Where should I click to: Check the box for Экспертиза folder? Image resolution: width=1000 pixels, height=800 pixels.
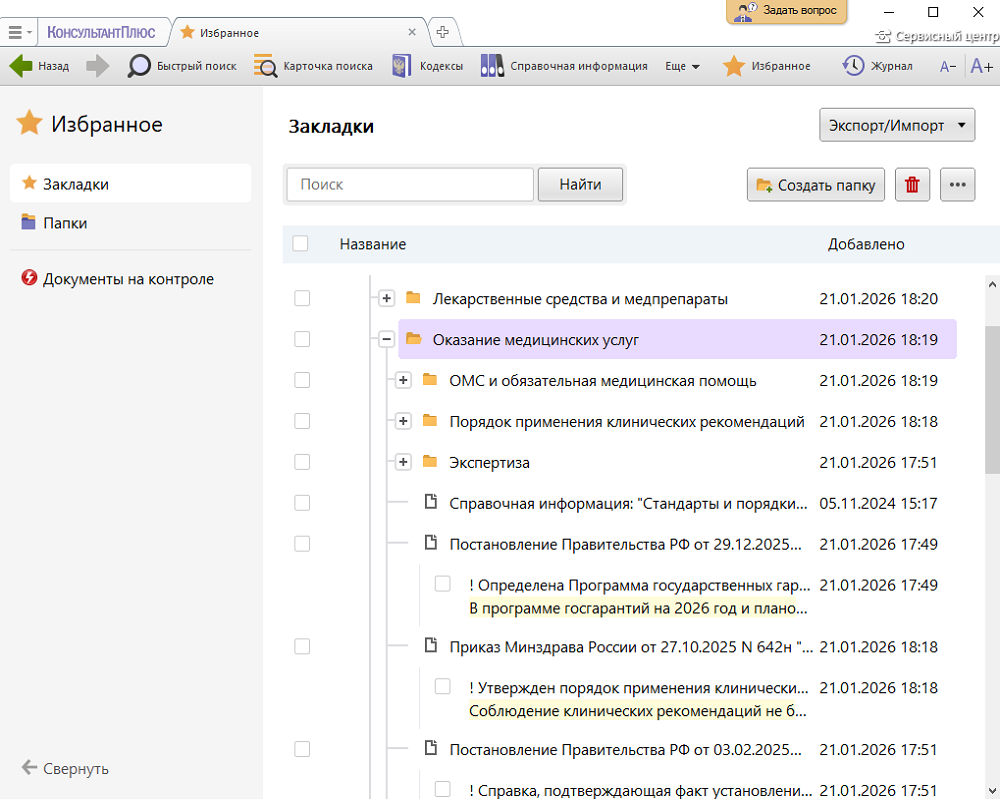point(302,462)
